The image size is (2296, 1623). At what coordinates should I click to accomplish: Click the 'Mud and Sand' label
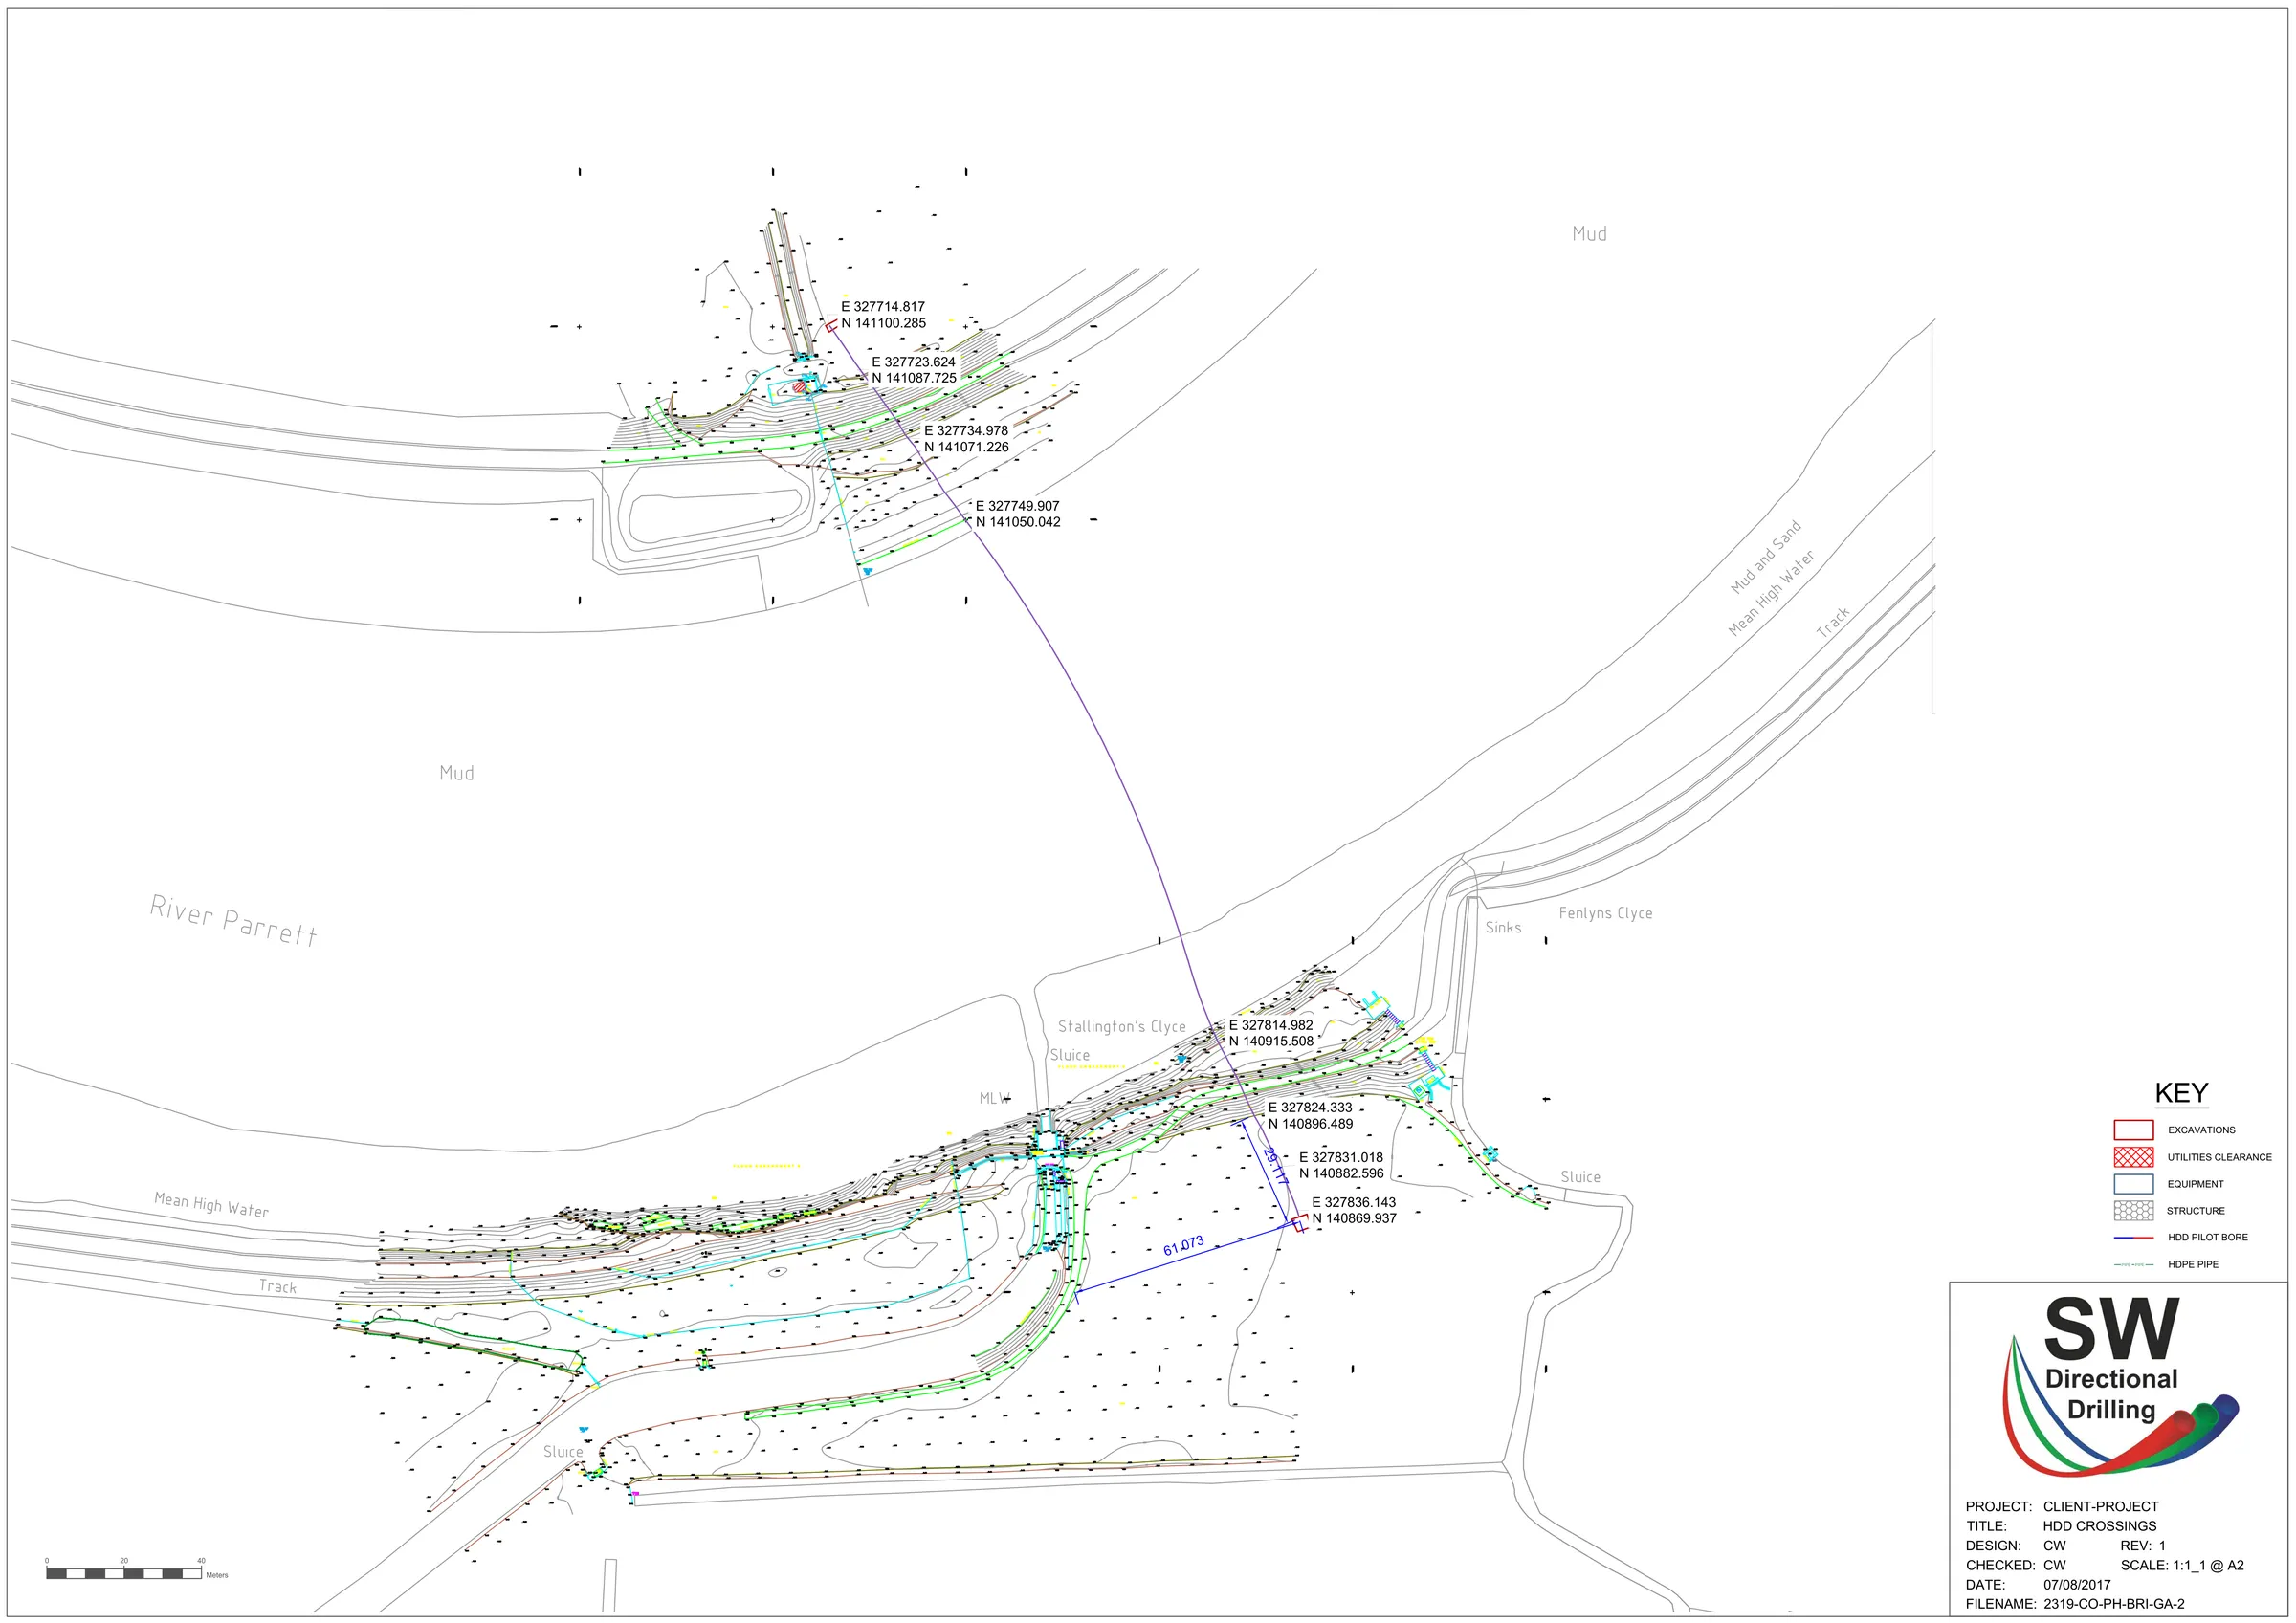(1766, 557)
